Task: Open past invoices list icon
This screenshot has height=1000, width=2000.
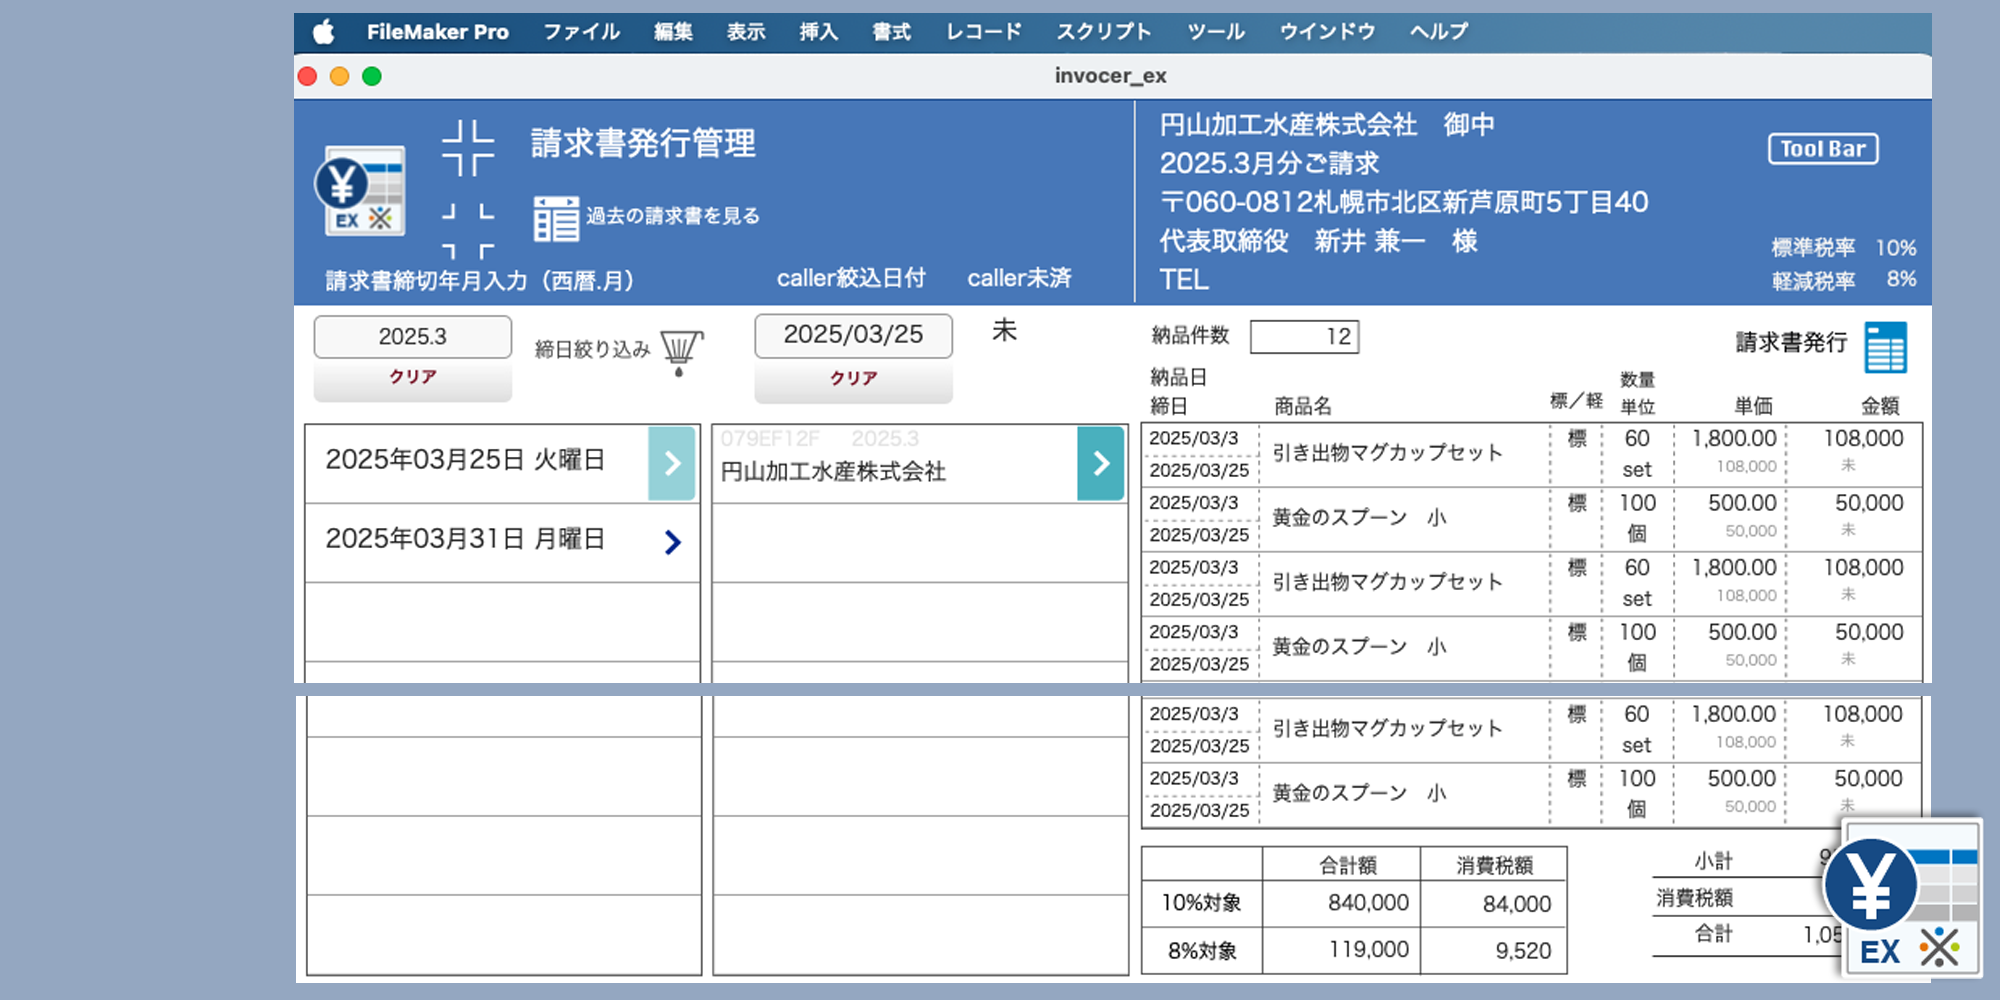Action: pos(556,218)
